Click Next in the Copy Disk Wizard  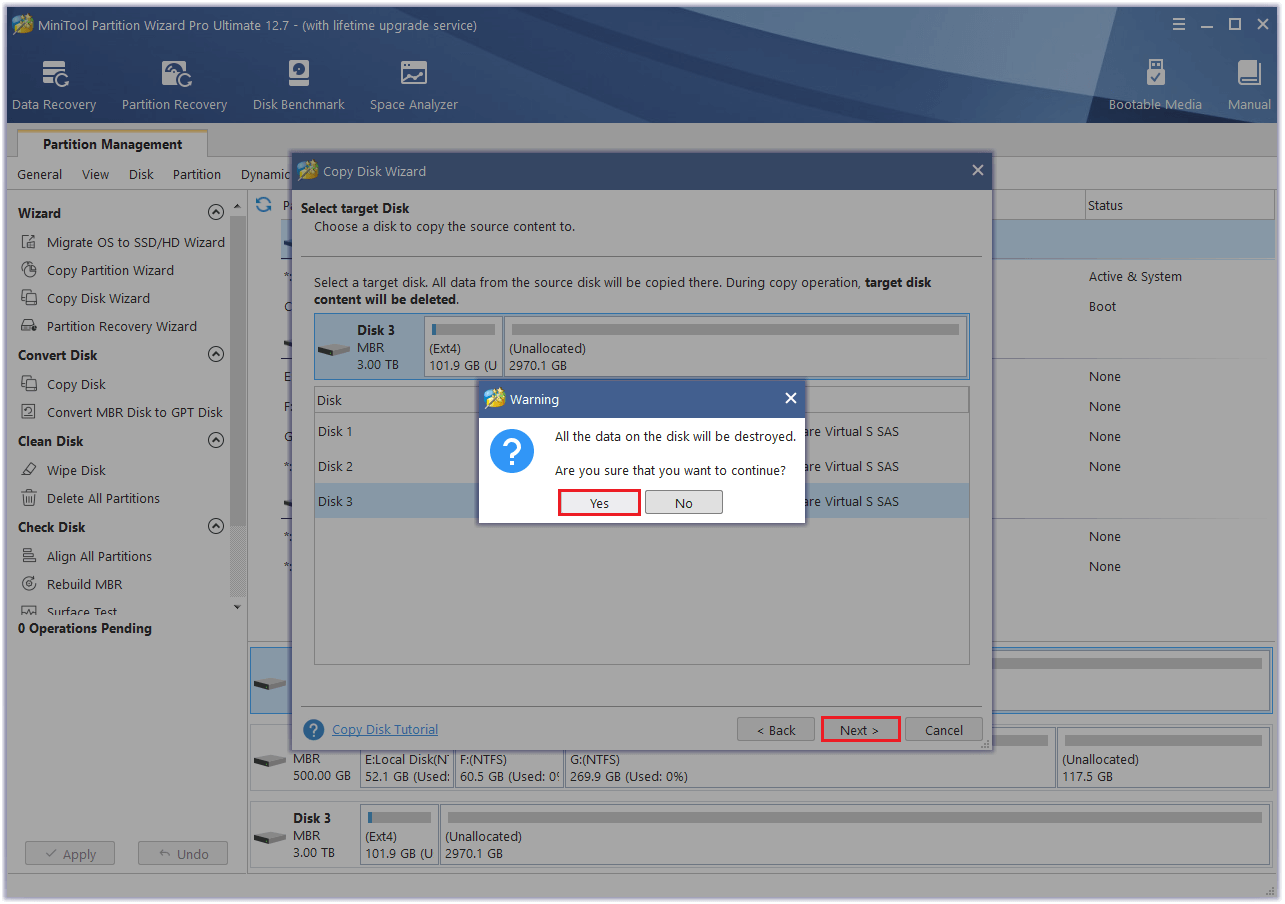pyautogui.click(x=860, y=730)
